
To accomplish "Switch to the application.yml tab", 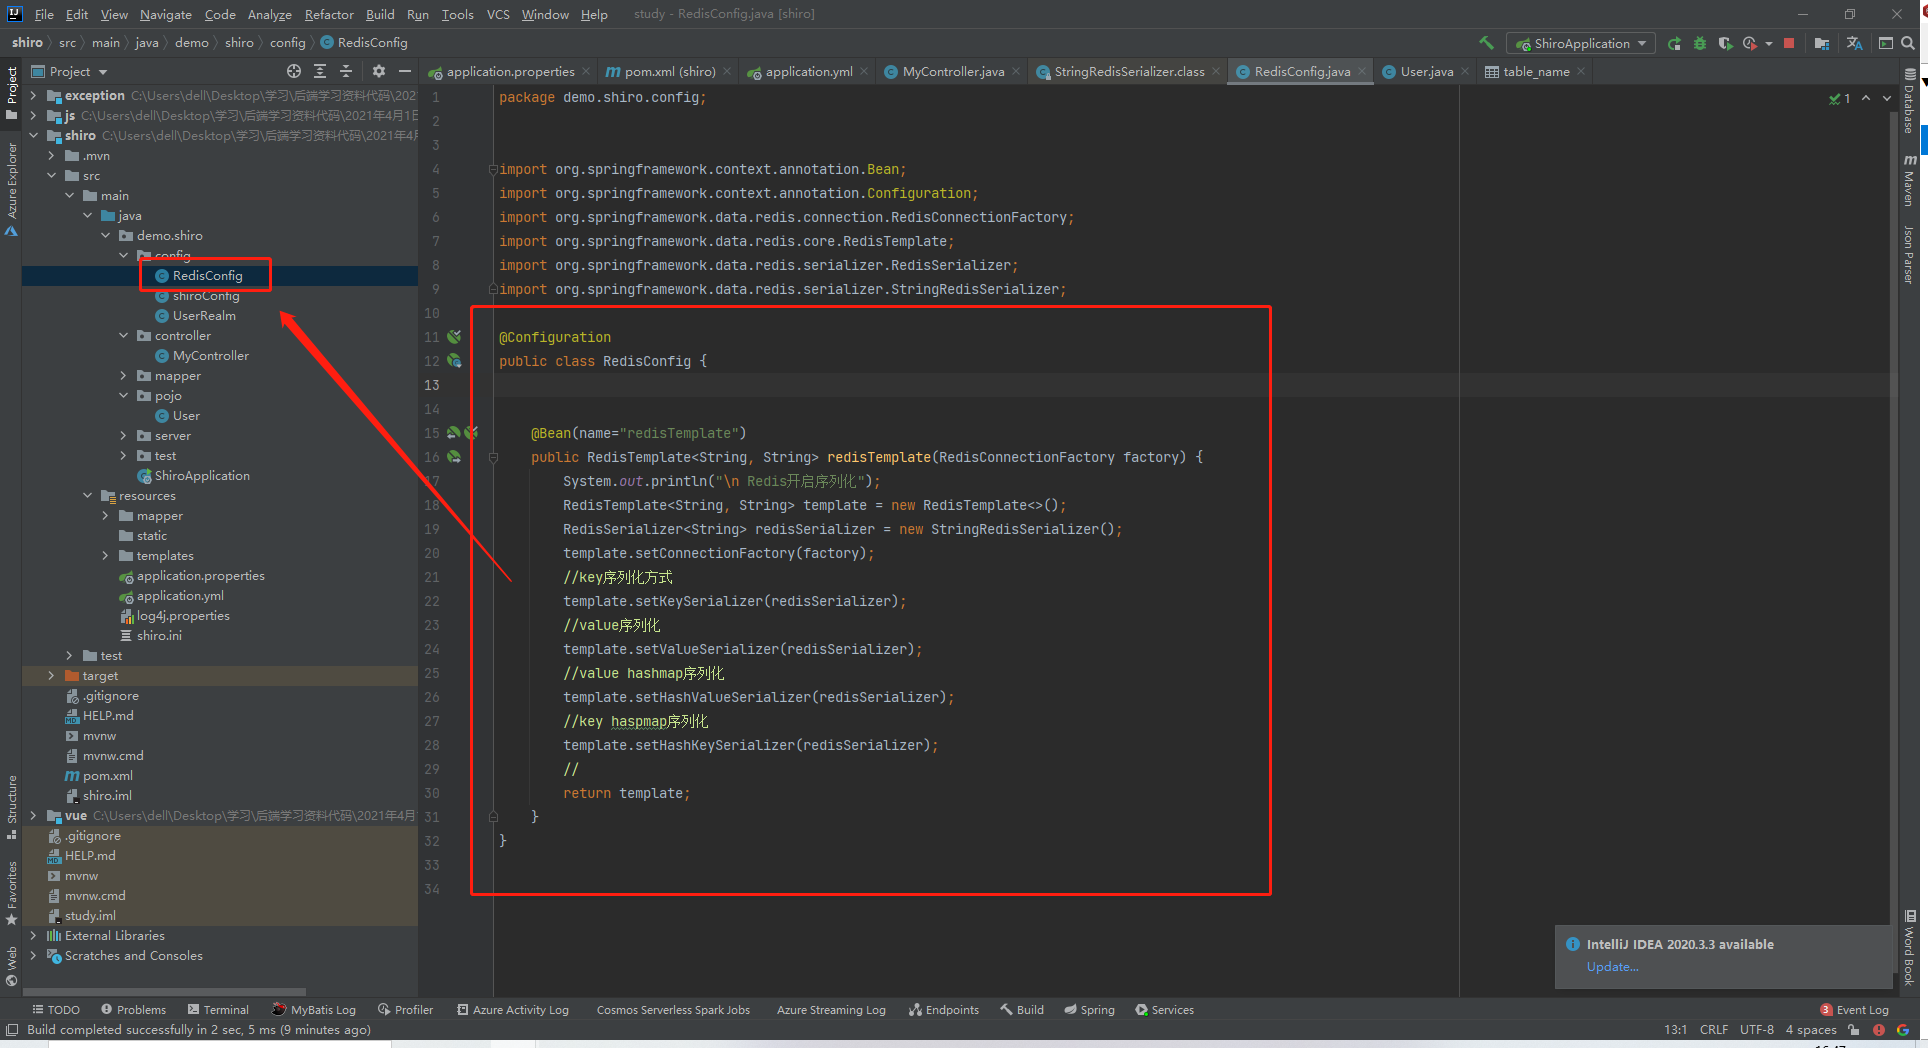I will point(808,71).
